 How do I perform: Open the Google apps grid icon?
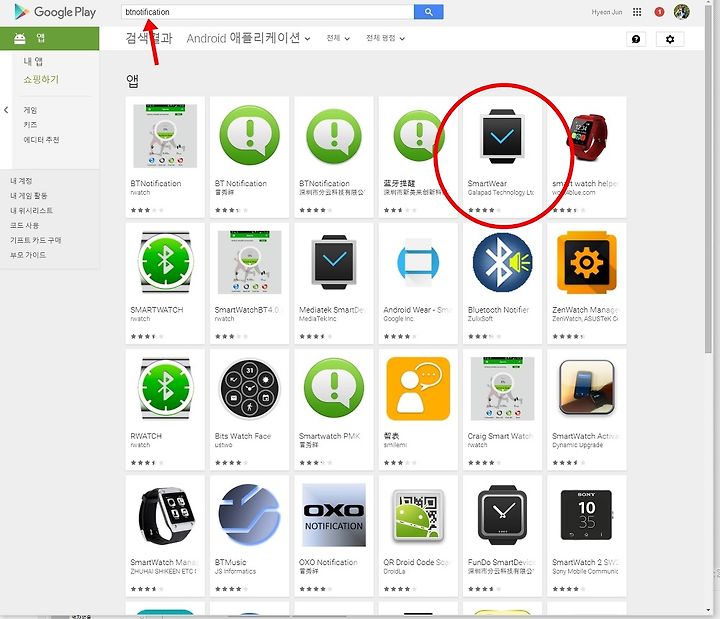coord(637,12)
